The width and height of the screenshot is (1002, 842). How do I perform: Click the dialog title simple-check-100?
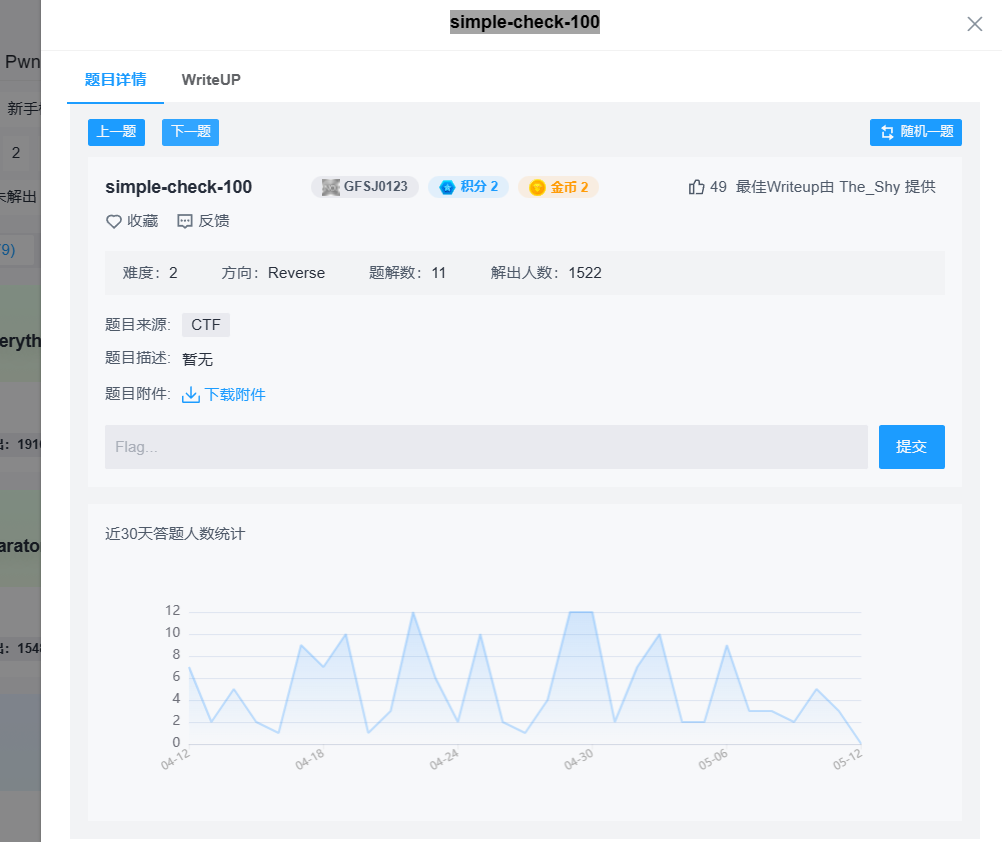coord(524,22)
